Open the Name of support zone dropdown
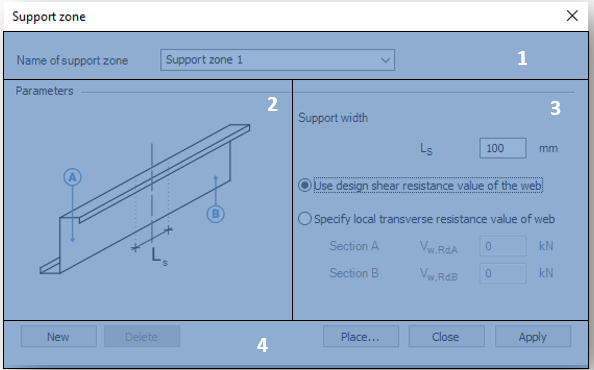This screenshot has height=370, width=594. tap(277, 60)
